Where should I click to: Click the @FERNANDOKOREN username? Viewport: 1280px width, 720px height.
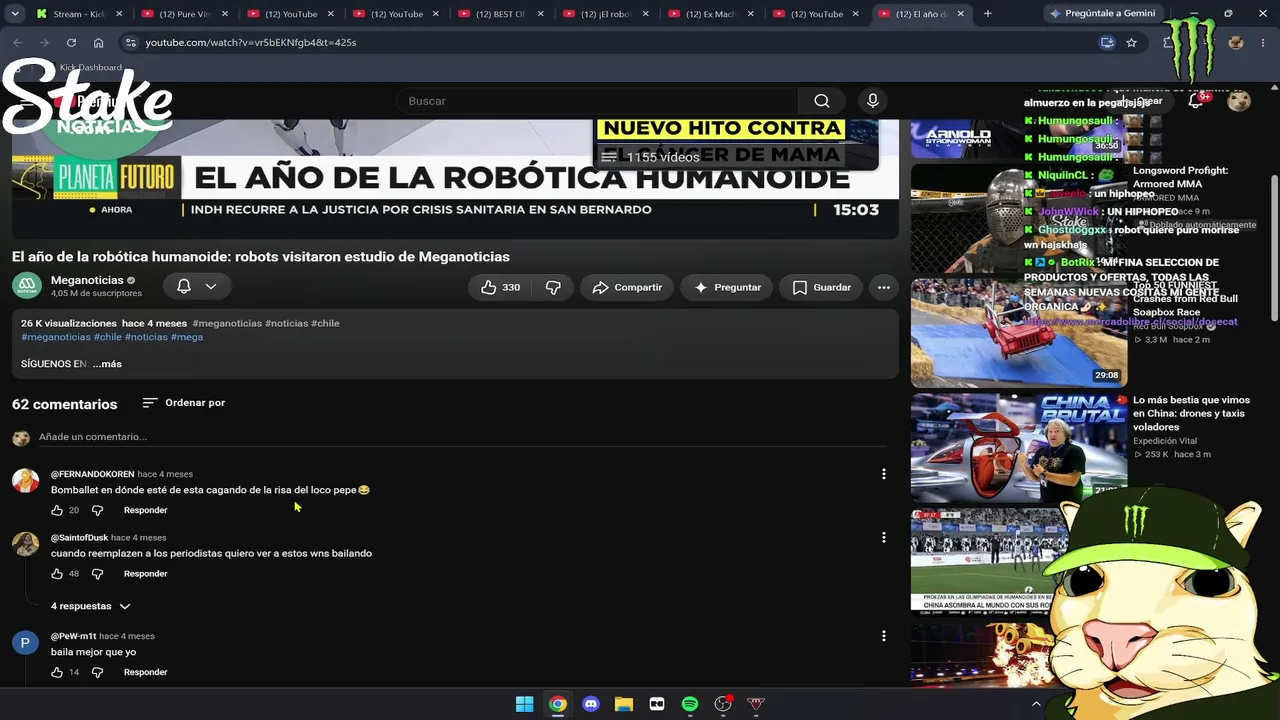(x=92, y=474)
